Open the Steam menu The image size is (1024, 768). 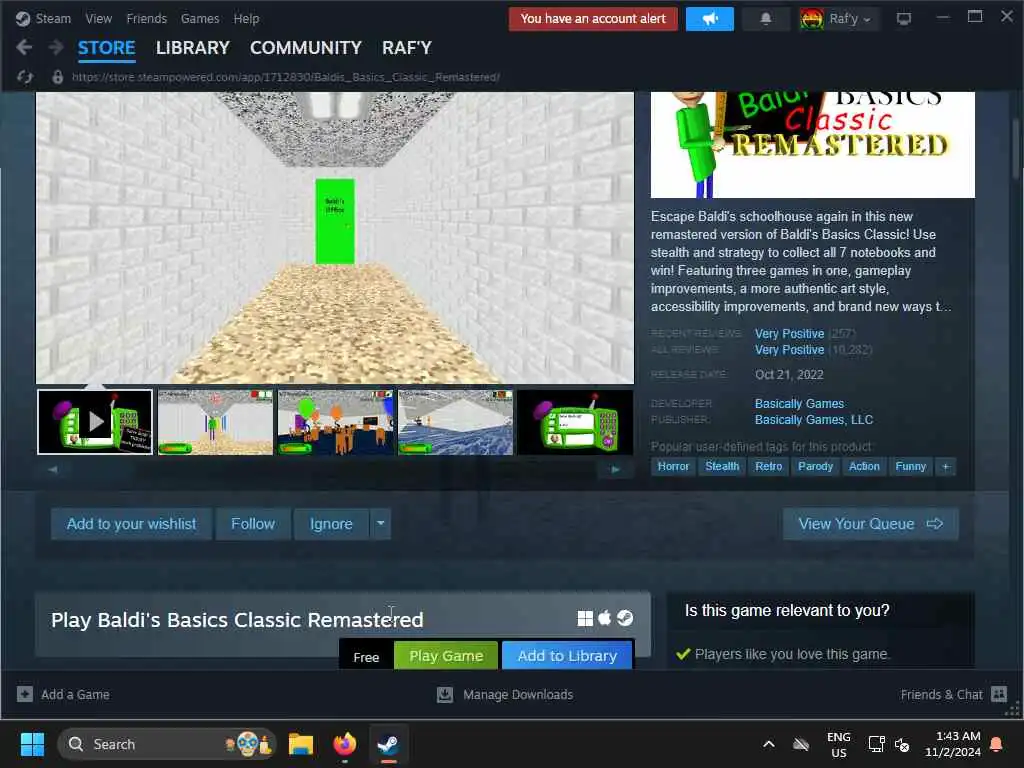53,18
